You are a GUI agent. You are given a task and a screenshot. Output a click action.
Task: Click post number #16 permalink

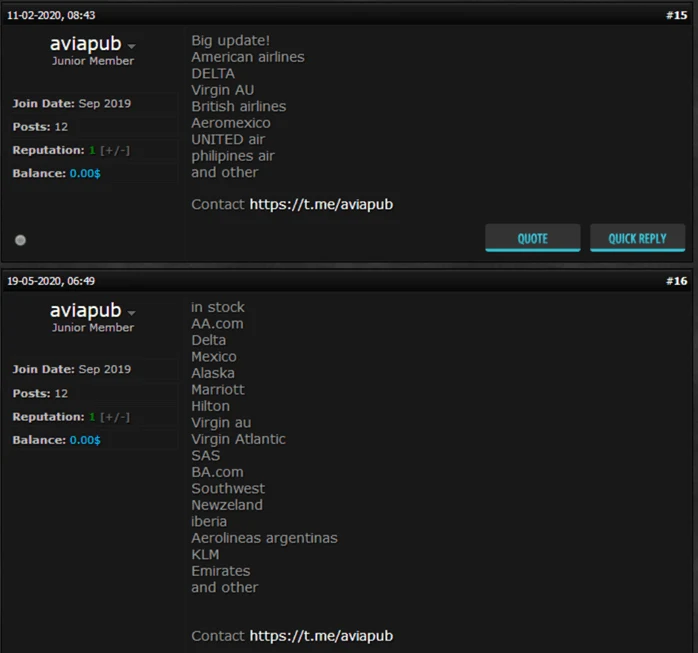coord(676,281)
